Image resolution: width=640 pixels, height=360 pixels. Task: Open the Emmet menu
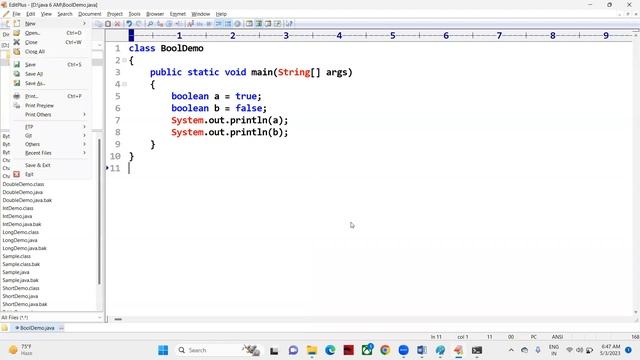tap(178, 14)
